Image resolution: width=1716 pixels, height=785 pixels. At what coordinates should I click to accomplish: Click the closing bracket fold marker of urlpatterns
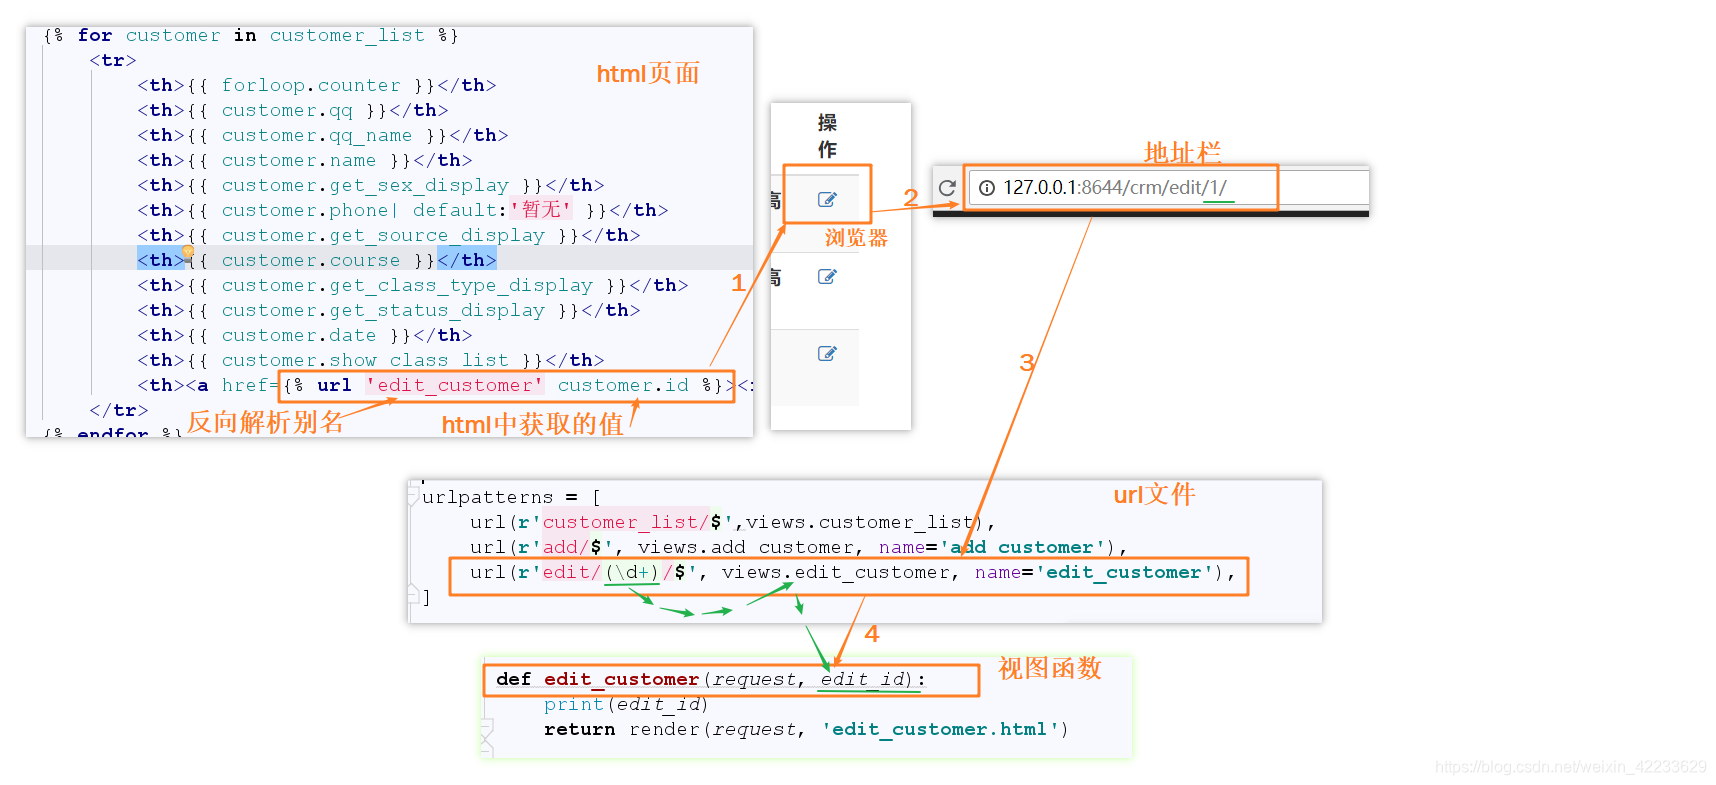[413, 596]
